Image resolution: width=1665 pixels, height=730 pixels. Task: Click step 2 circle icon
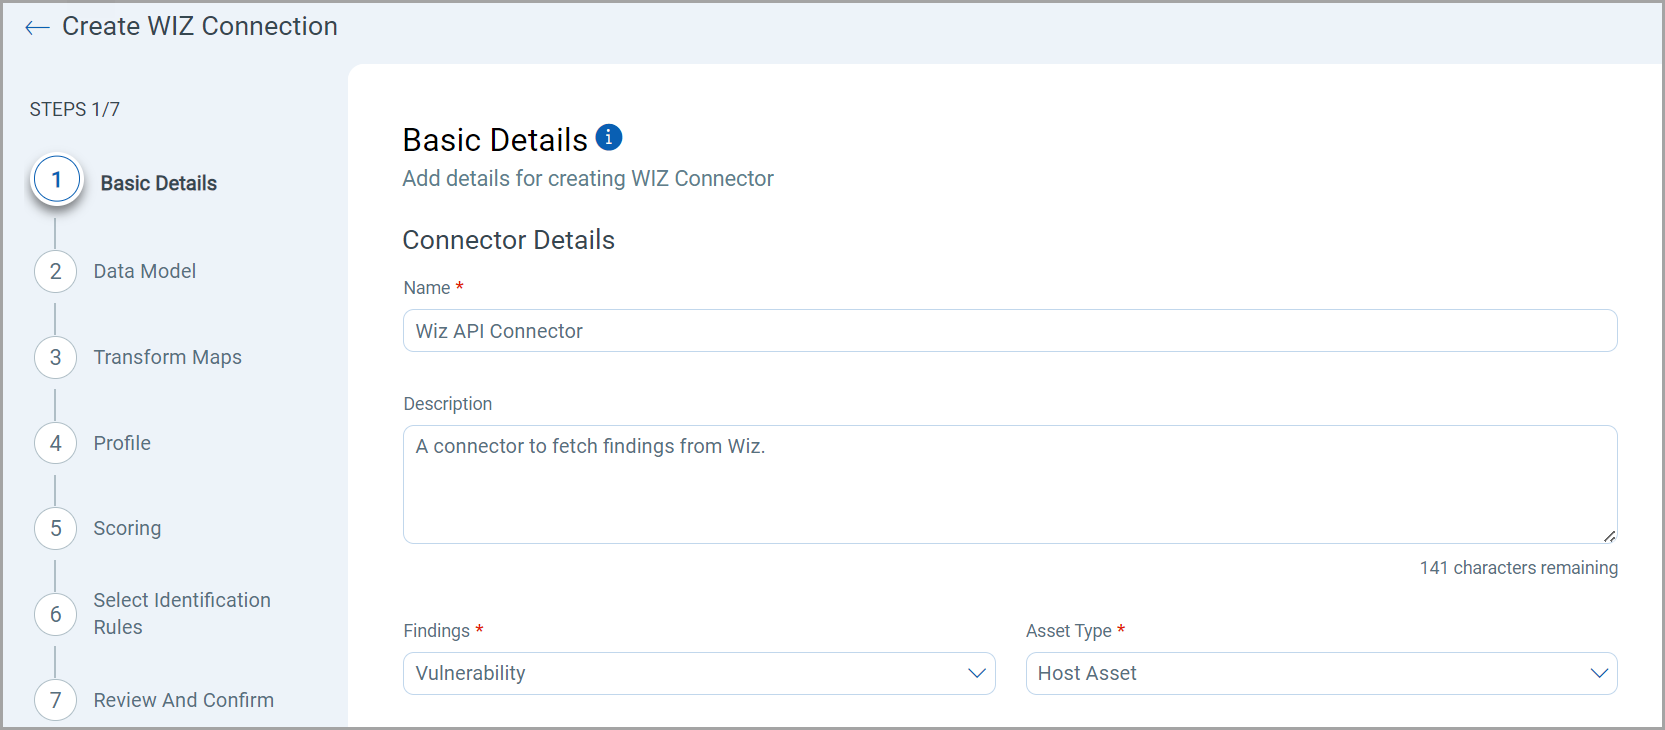click(x=56, y=272)
